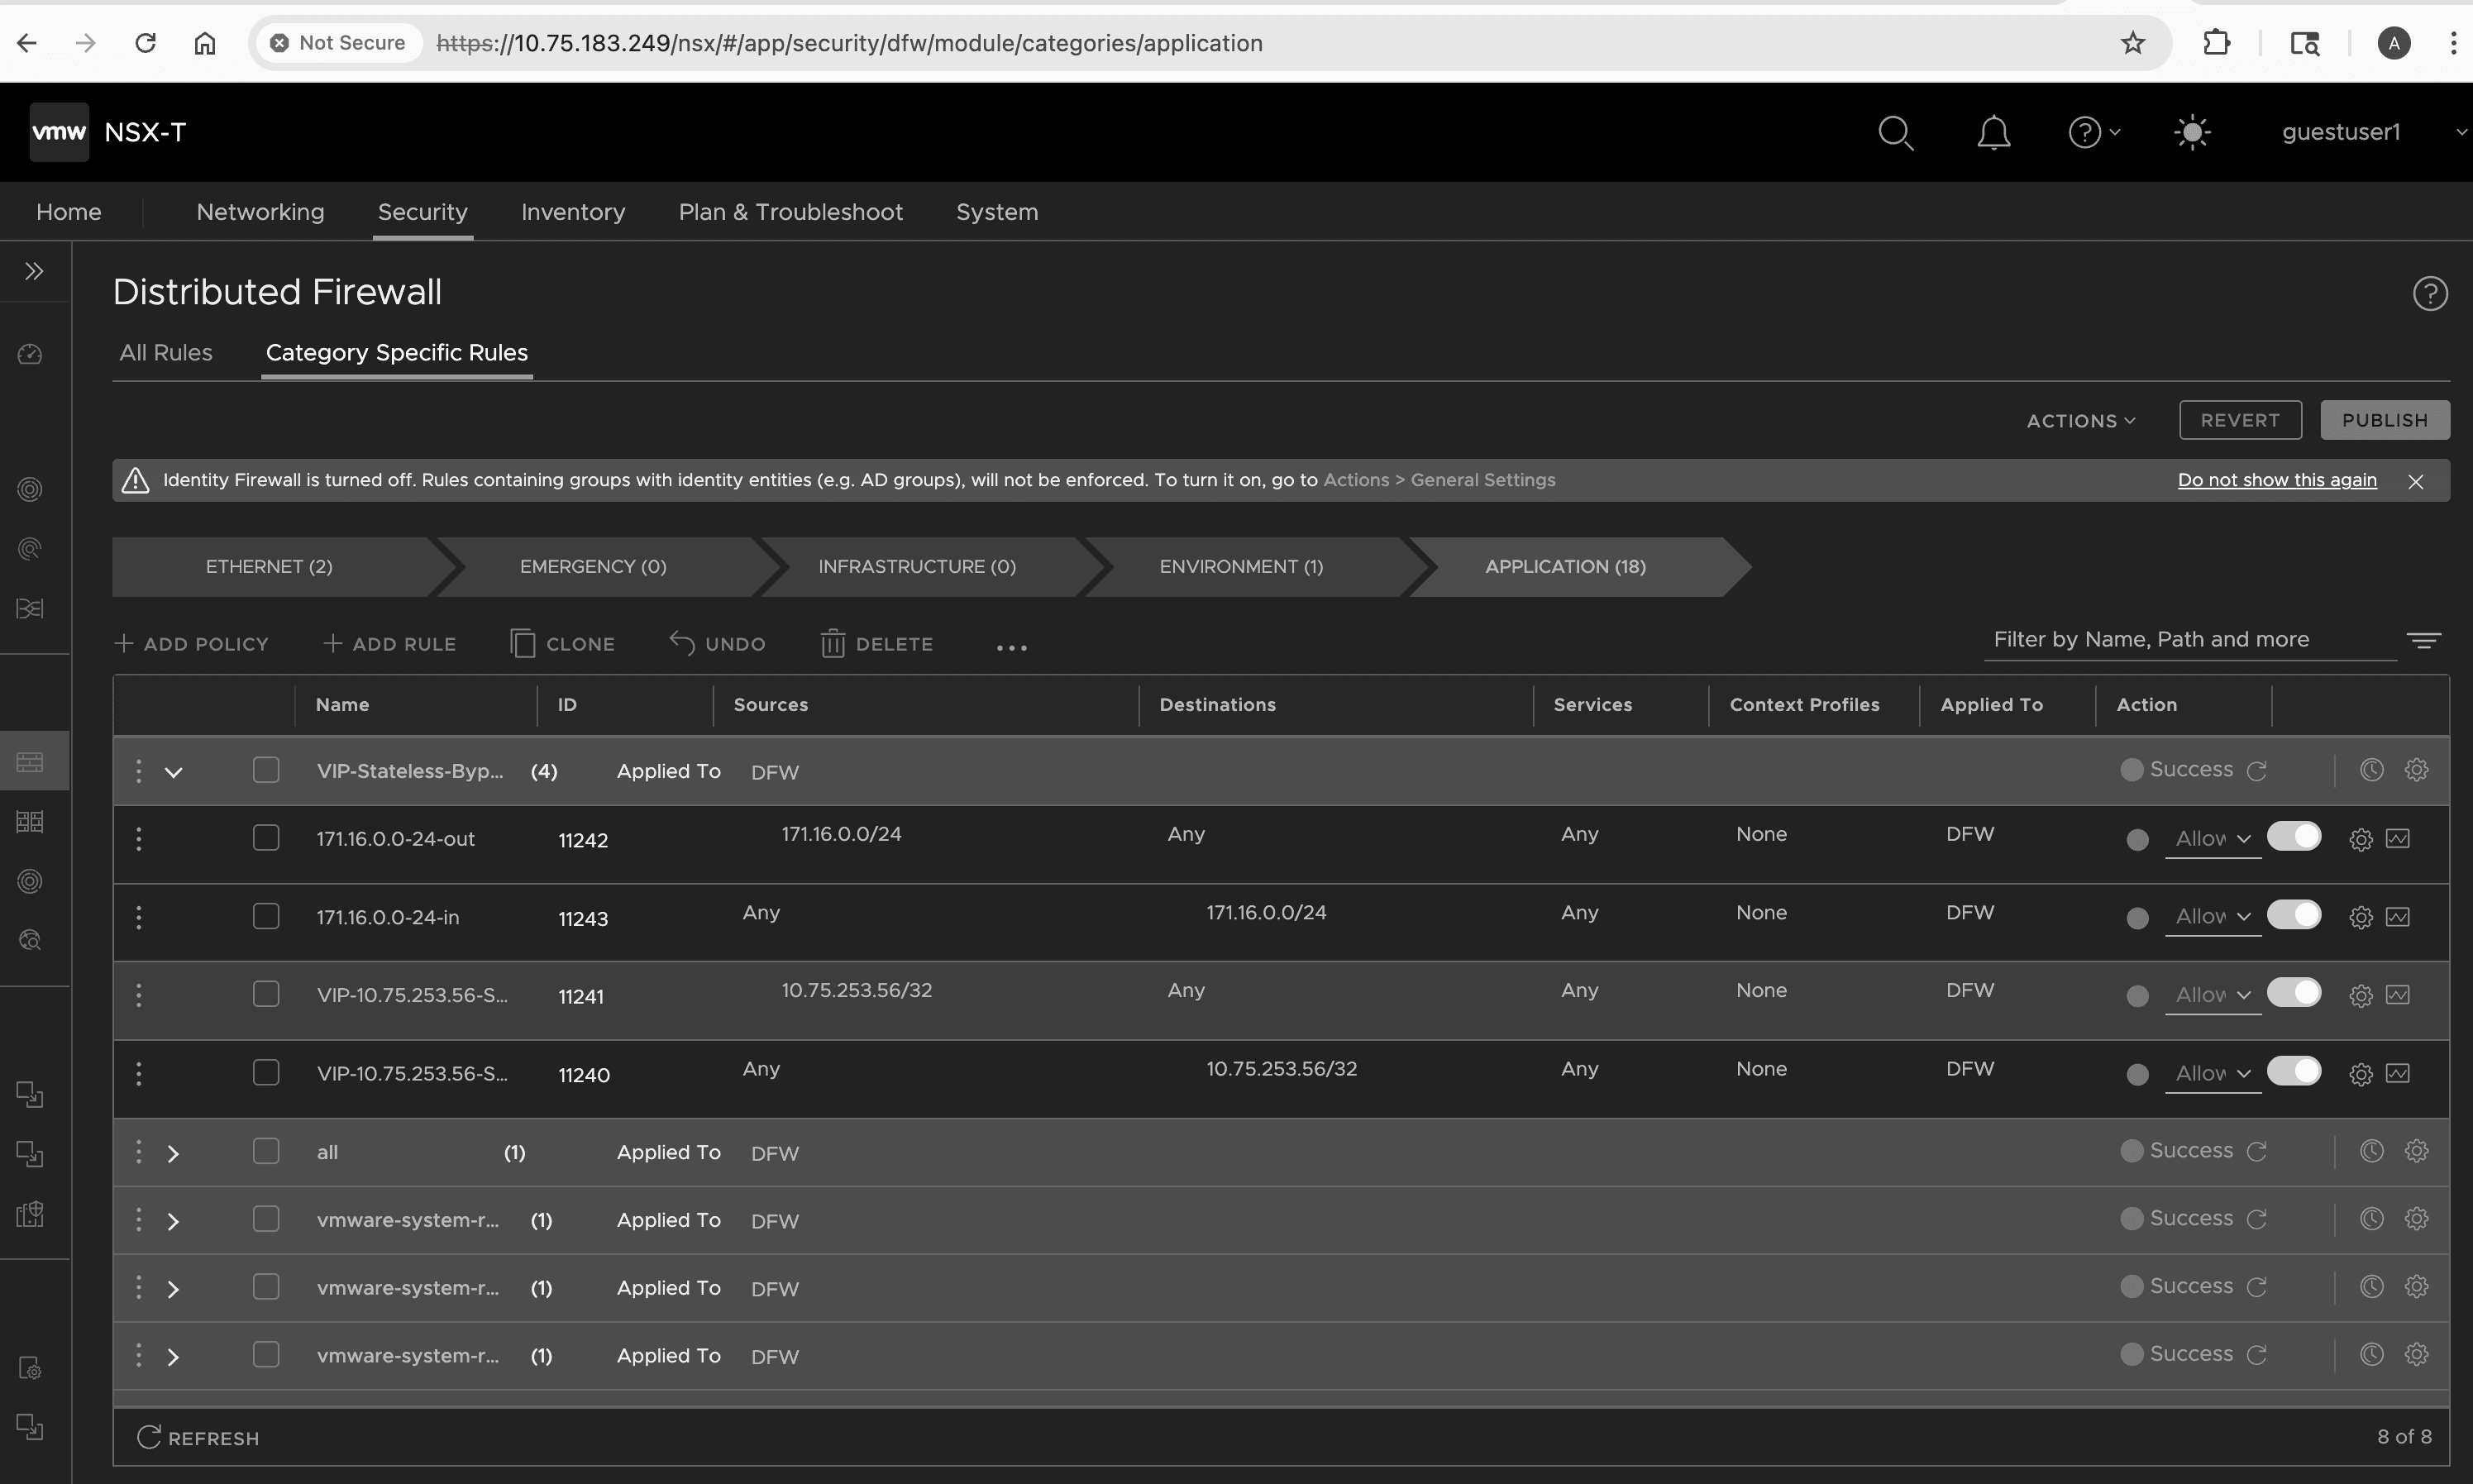Open the Allow action dropdown for rule 11242
The width and height of the screenshot is (2473, 1484).
[2211, 839]
